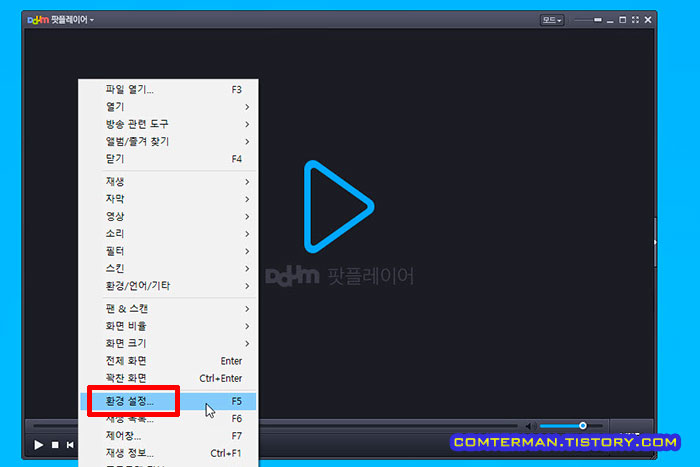
Task: Open the 화면 크기 submenu
Action: tap(168, 344)
